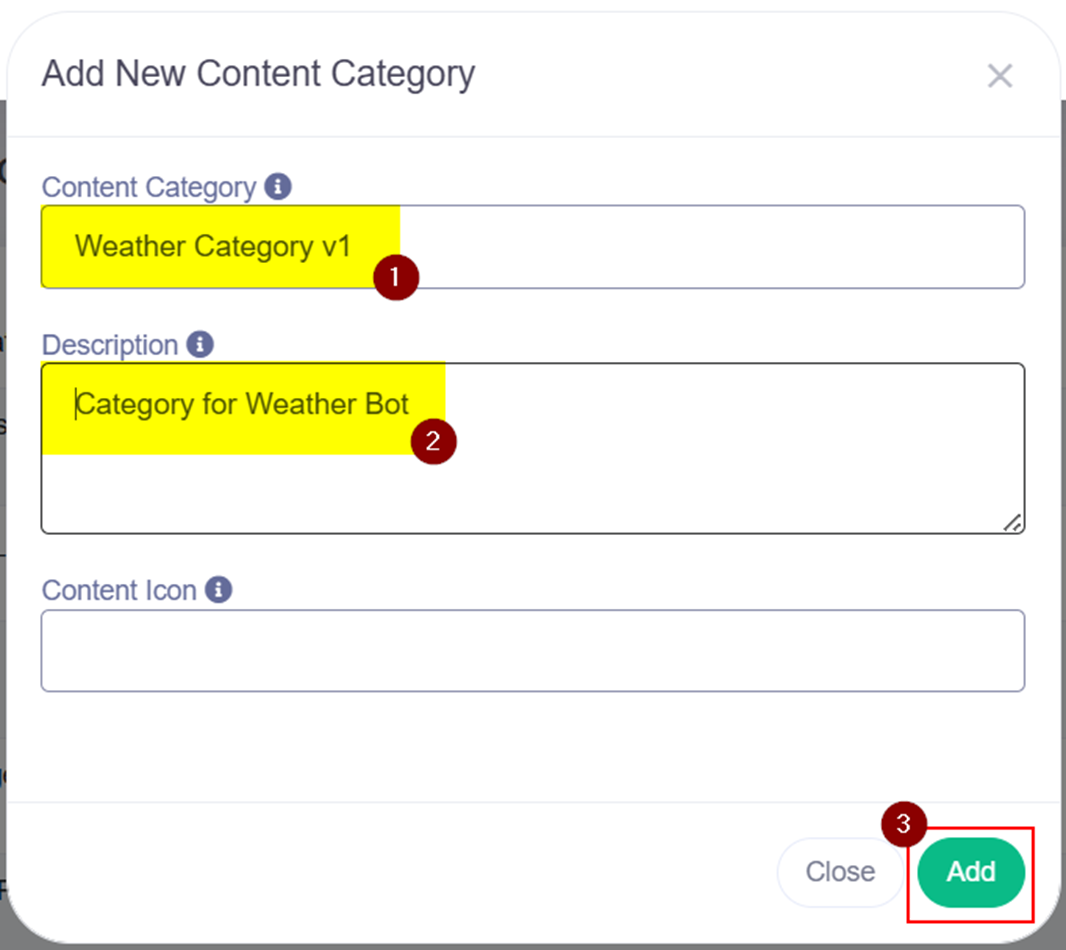Click the 'Add New Content Category' title
The width and height of the screenshot is (1066, 950).
click(x=258, y=74)
